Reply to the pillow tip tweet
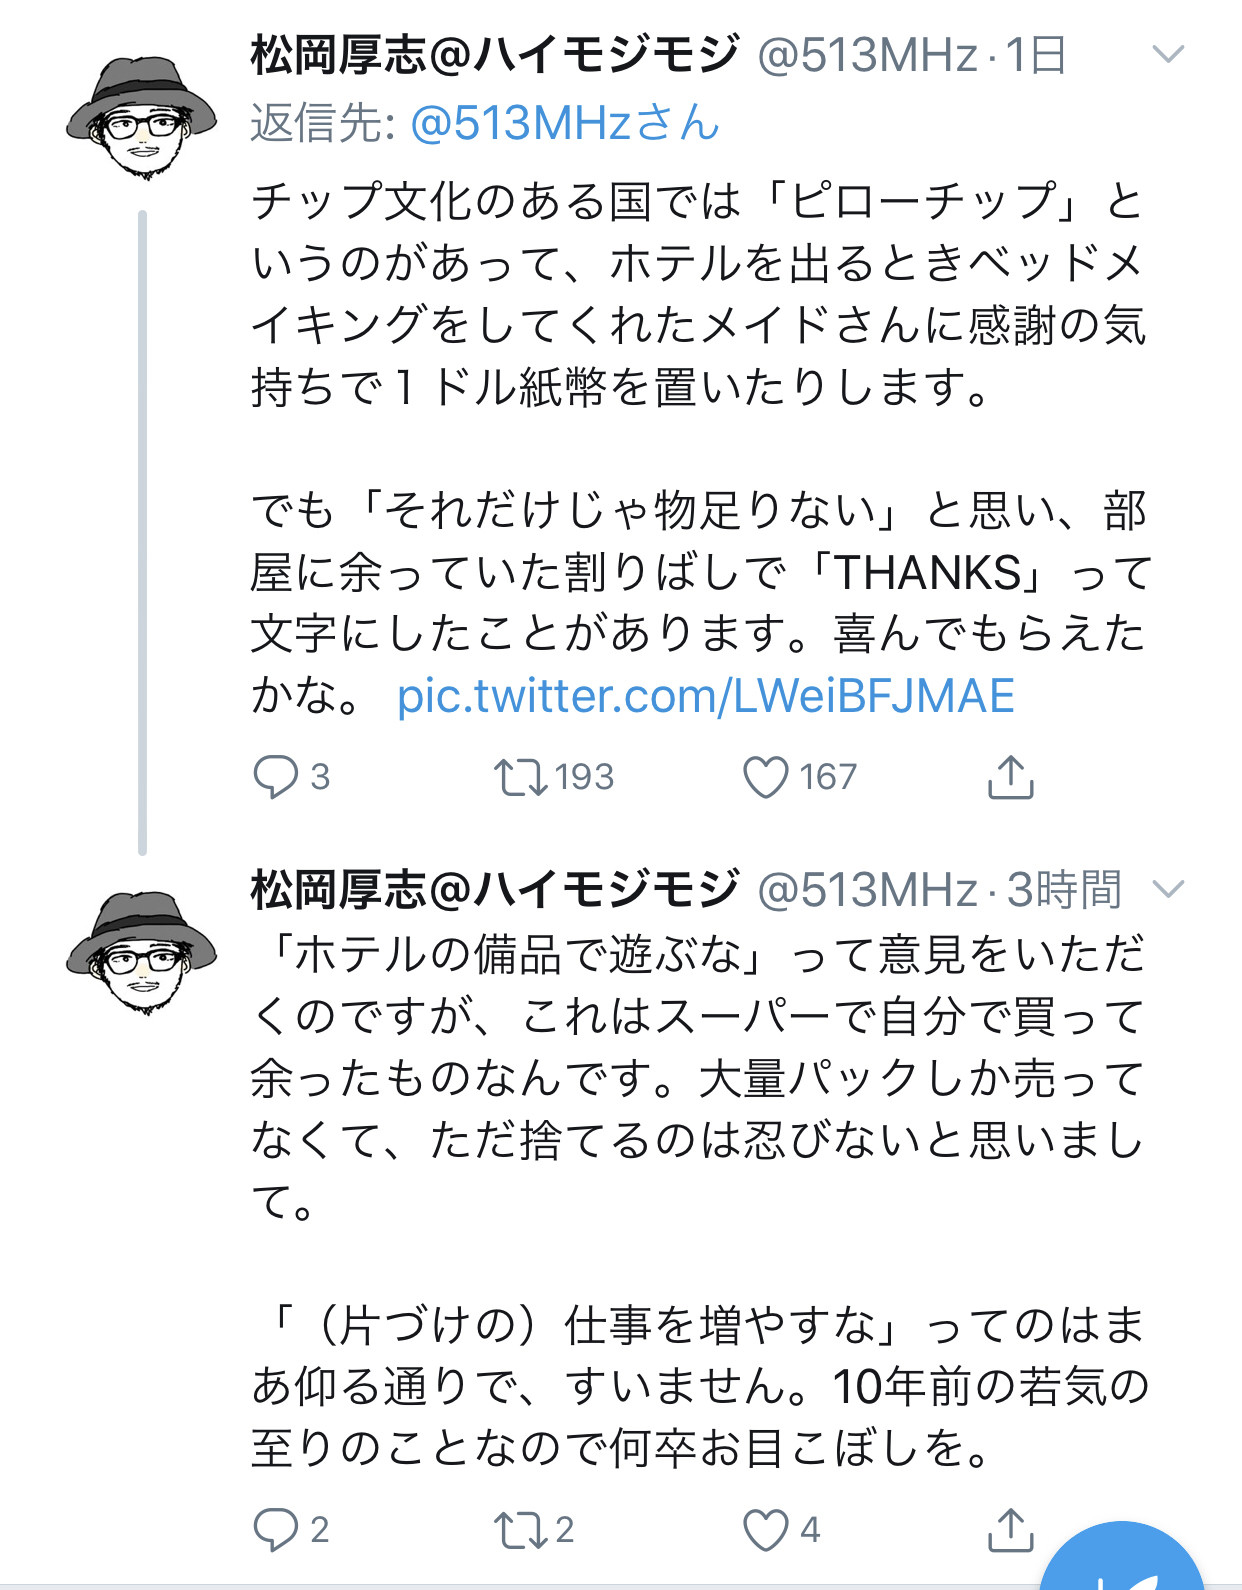The image size is (1242, 1590). tap(276, 777)
